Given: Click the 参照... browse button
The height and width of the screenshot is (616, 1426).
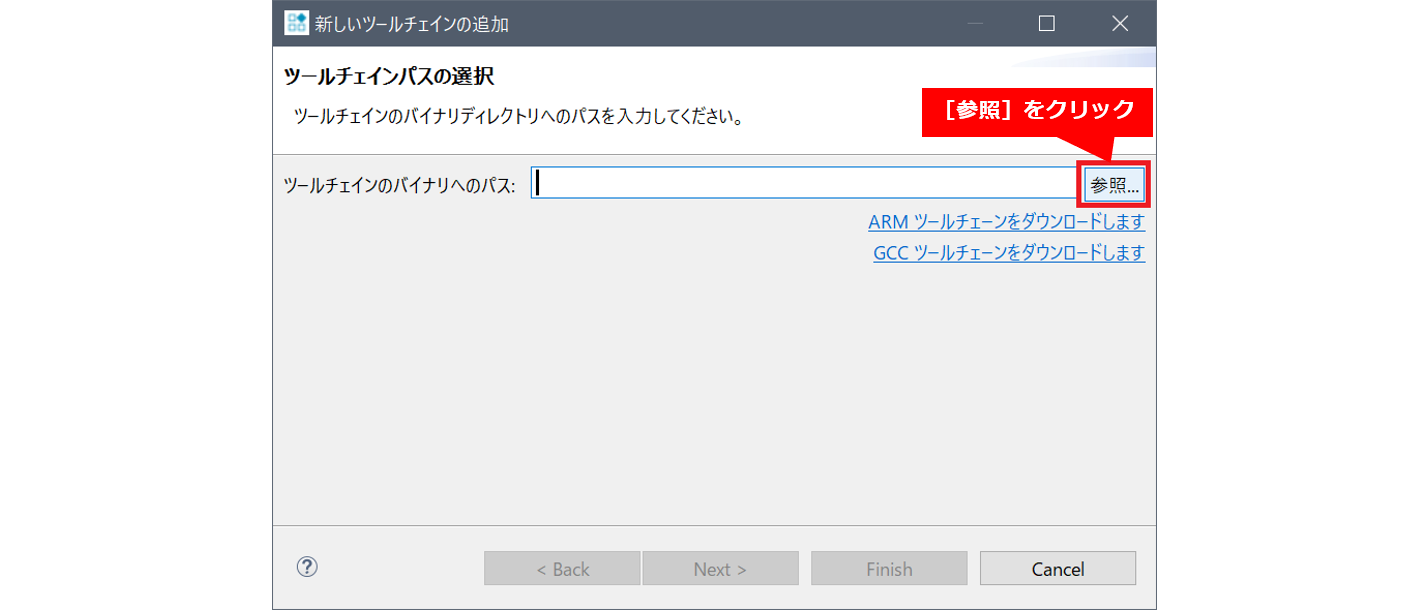Looking at the screenshot, I should coord(1115,184).
